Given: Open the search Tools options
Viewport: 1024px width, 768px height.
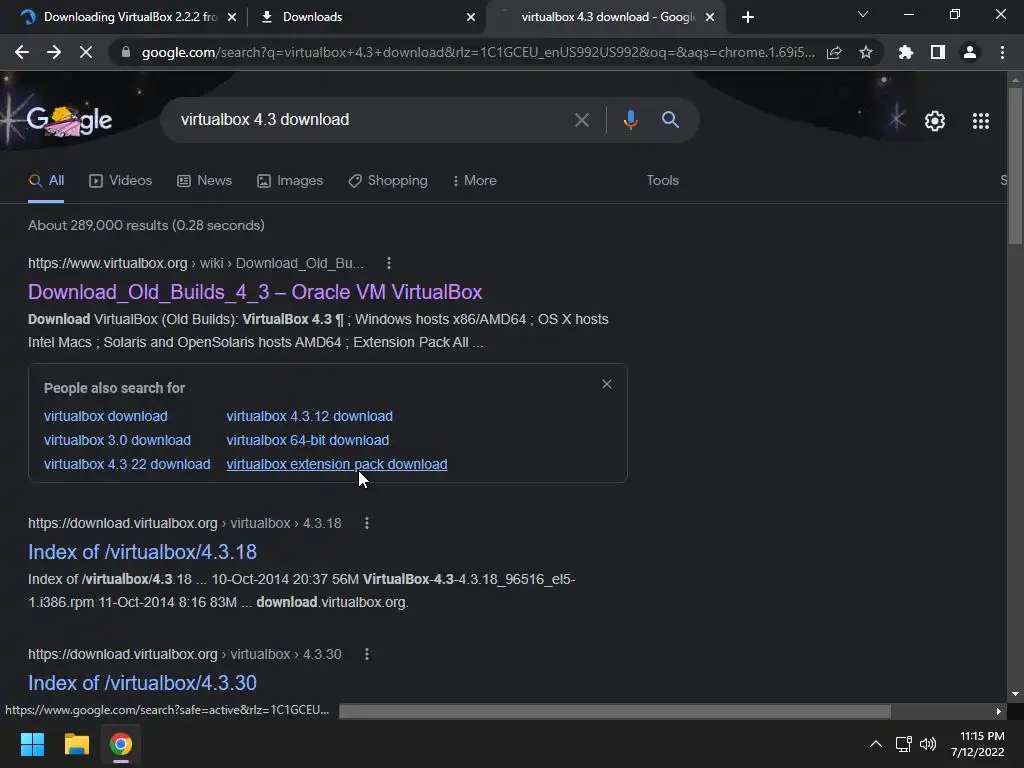Looking at the screenshot, I should click(x=662, y=181).
